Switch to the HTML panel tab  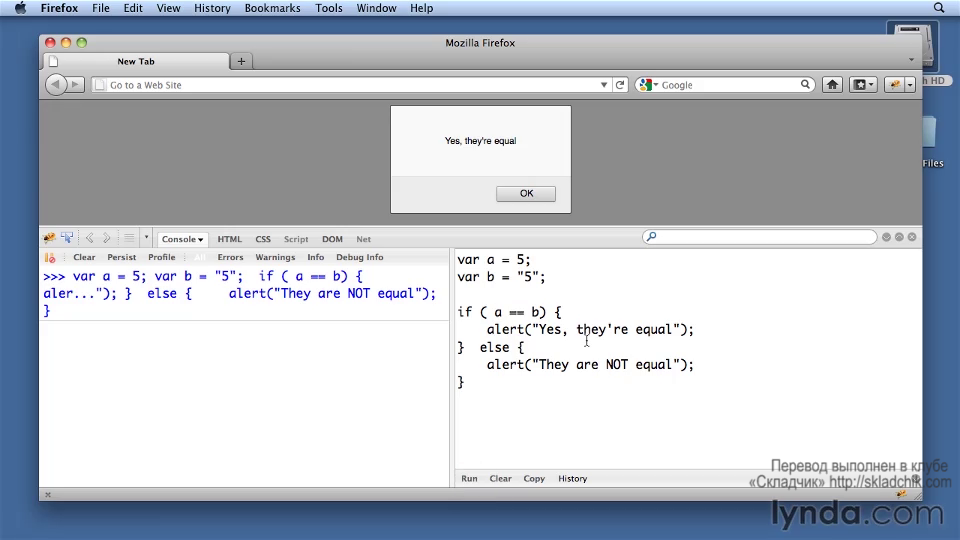tap(230, 239)
